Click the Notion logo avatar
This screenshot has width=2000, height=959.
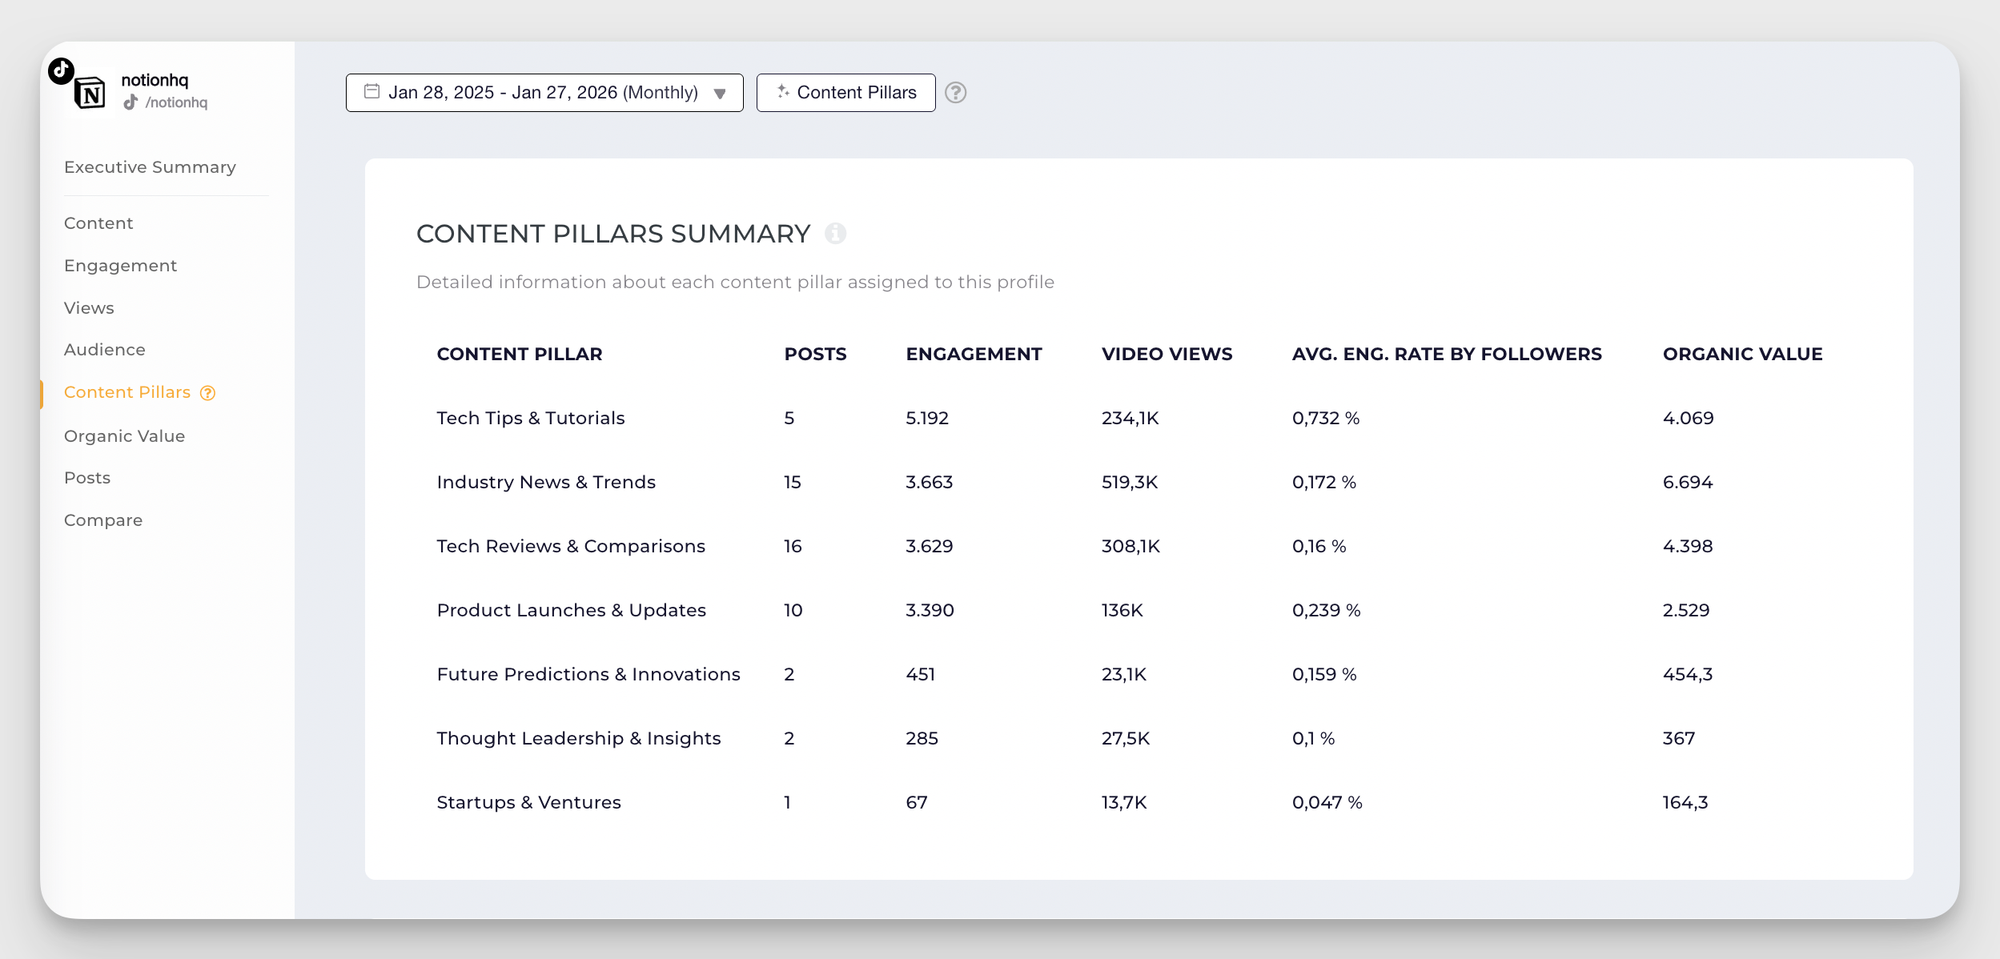pos(91,94)
